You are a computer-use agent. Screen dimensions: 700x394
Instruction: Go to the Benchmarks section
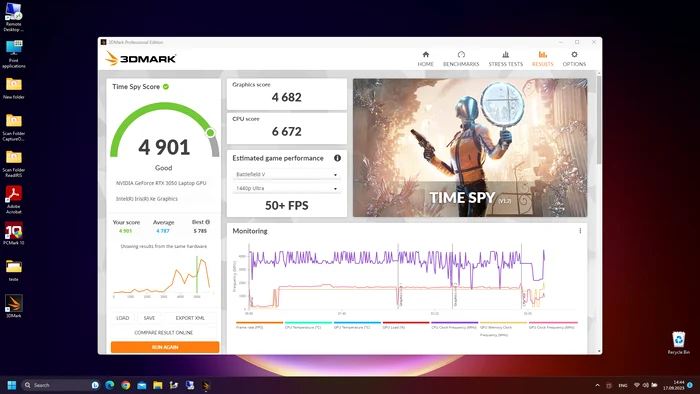click(461, 59)
